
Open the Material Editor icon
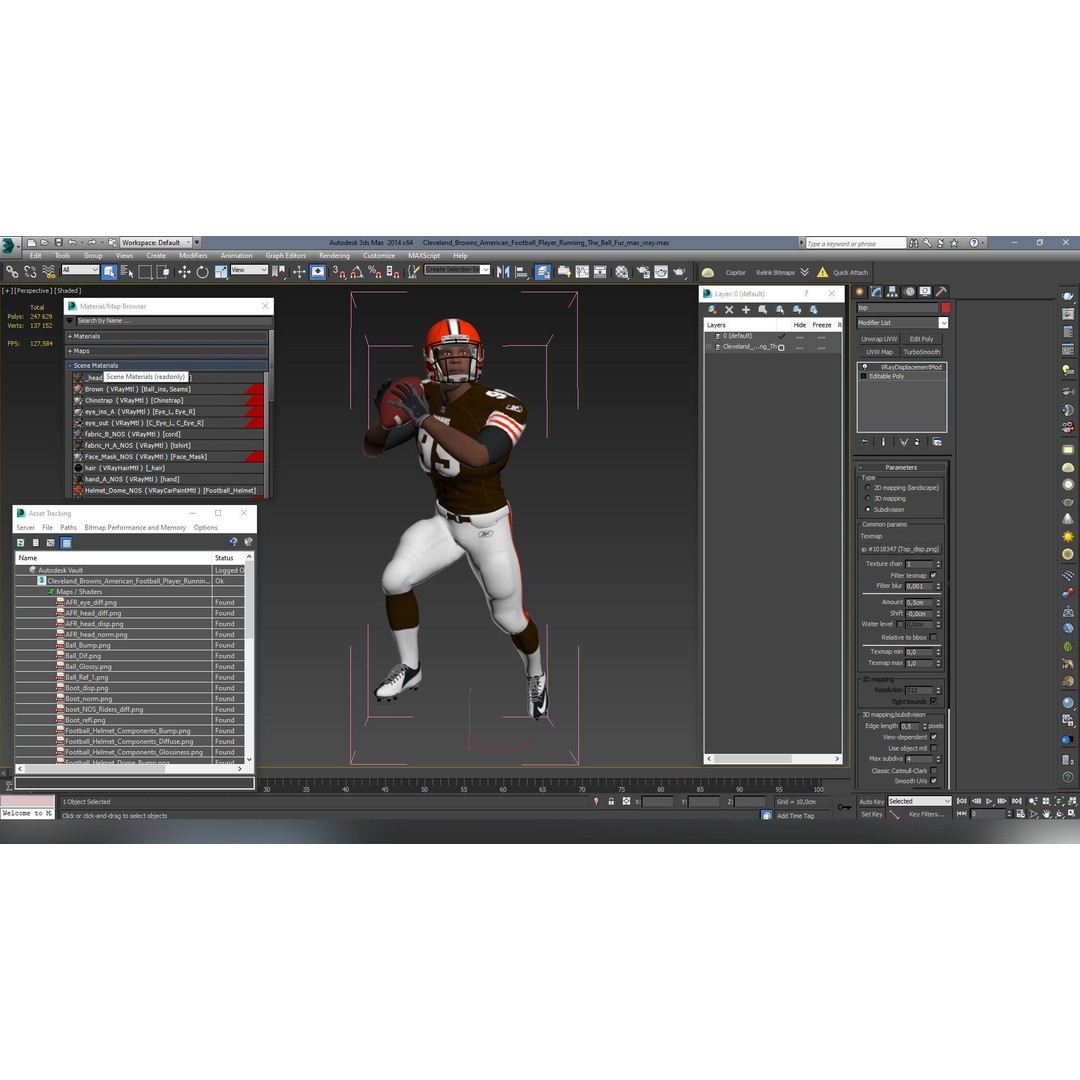click(x=622, y=272)
